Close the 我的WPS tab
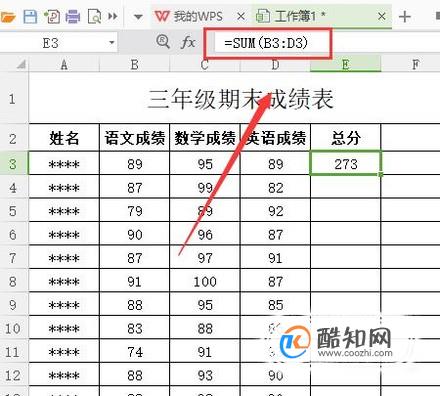440x396 pixels. pyautogui.click(x=241, y=16)
